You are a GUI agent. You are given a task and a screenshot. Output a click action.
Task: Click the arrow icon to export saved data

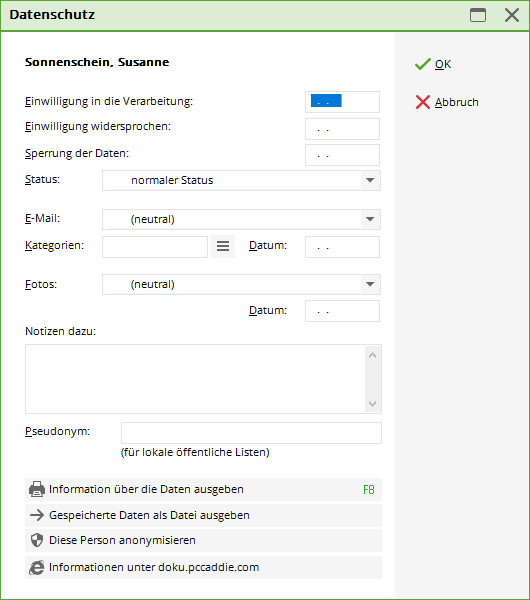tap(37, 515)
